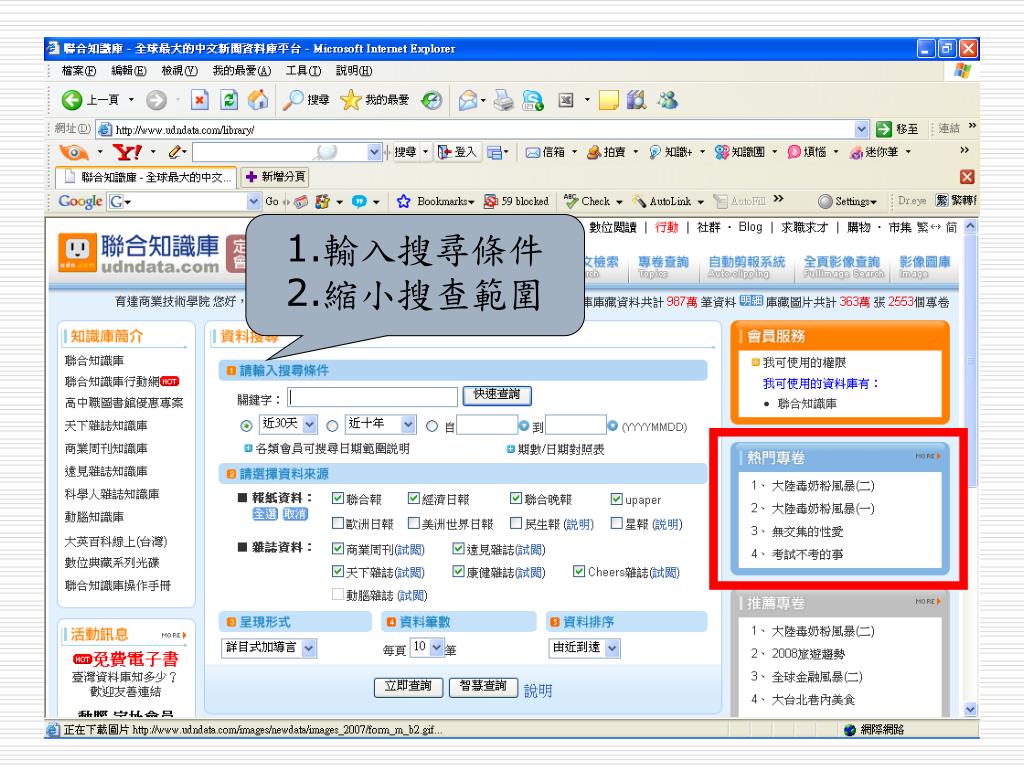Toggle the 商業周刊 checkbox
The image size is (1024, 768).
[338, 549]
